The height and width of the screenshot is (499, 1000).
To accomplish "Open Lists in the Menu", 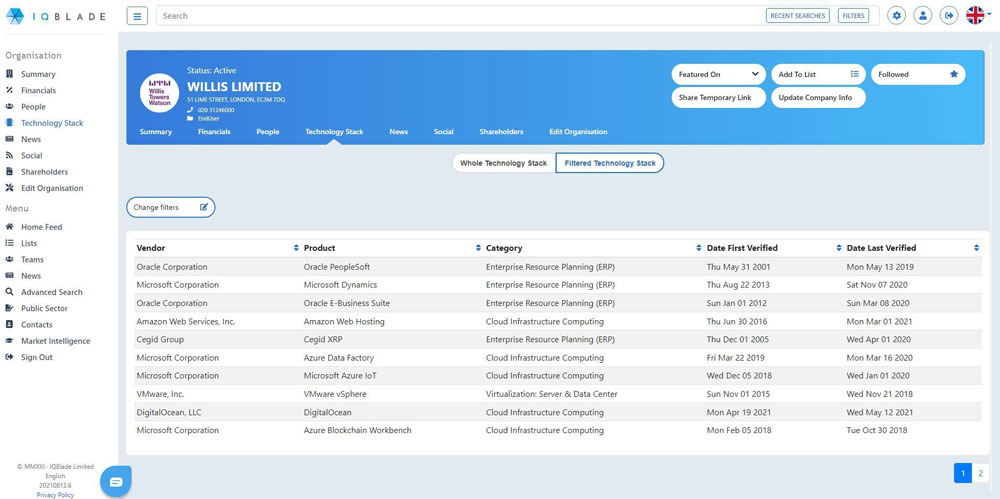I will click(29, 243).
